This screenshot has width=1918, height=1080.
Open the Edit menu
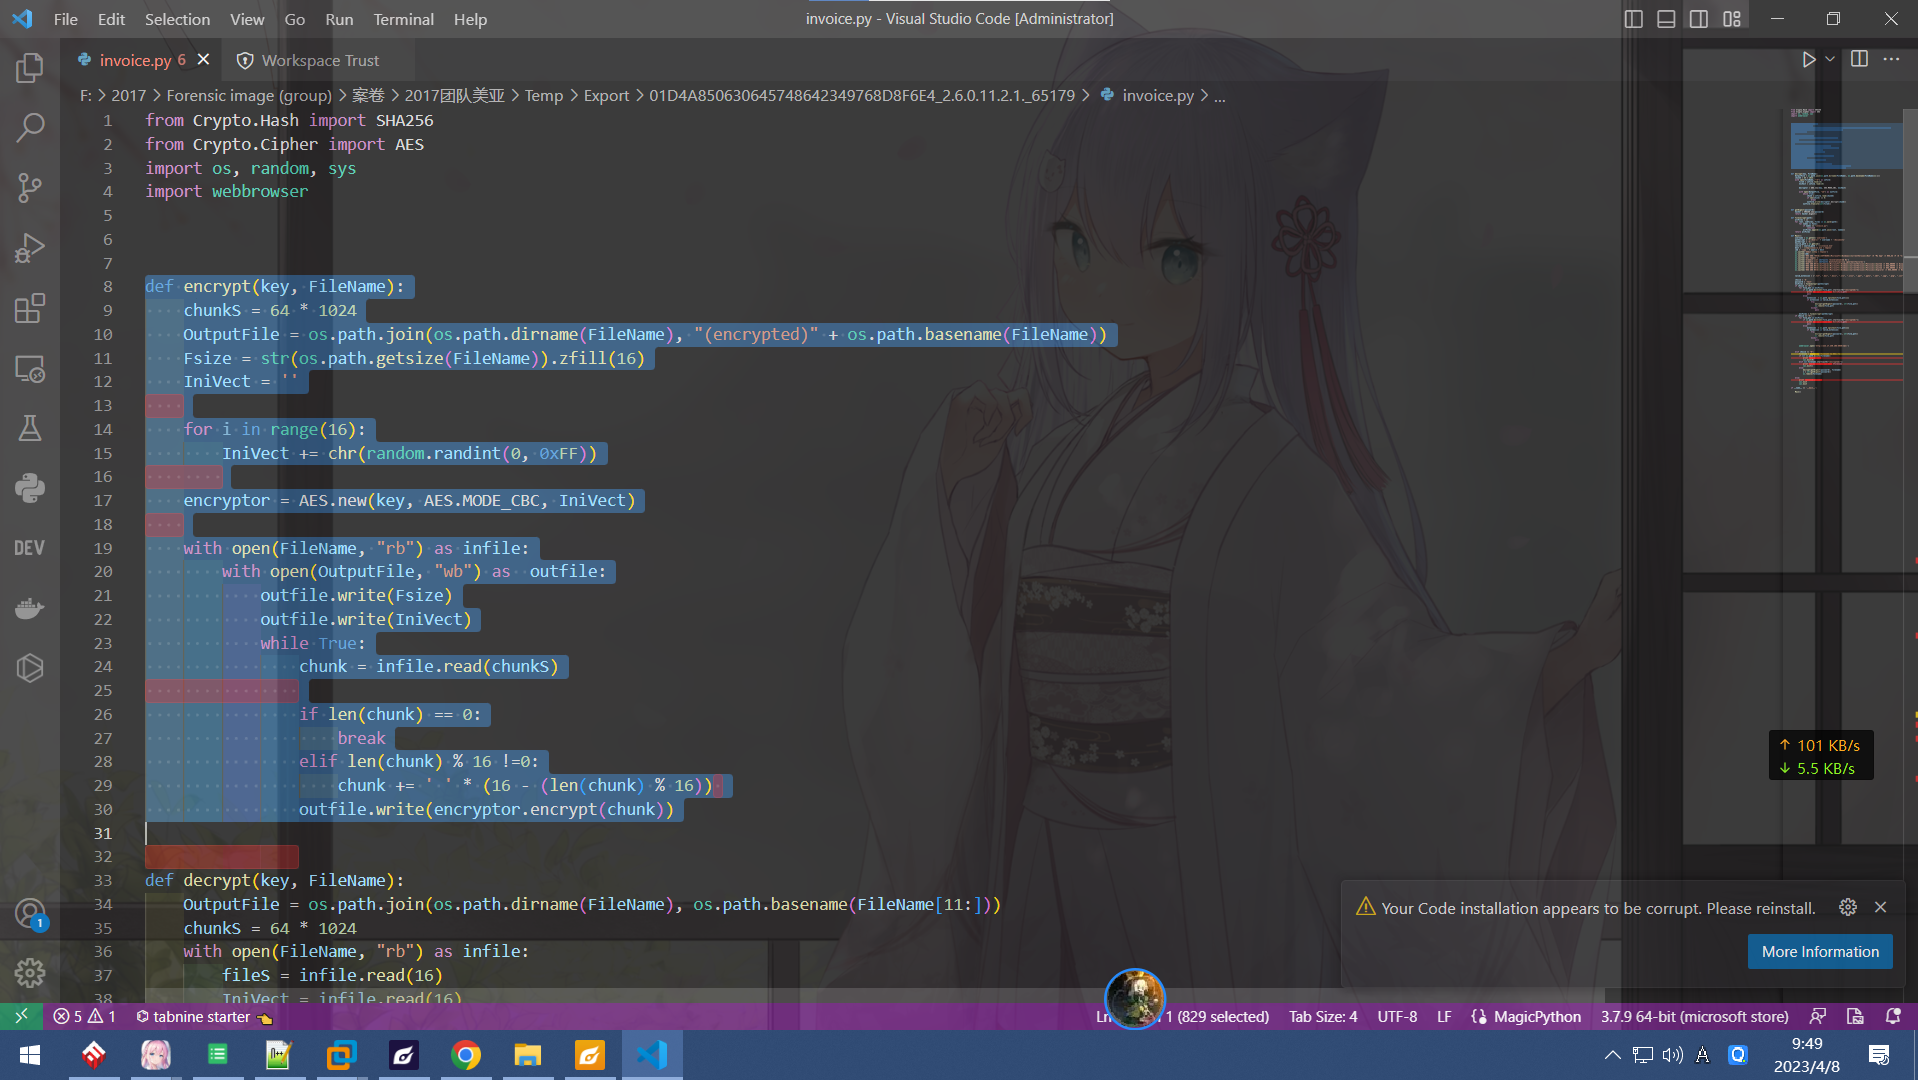tap(111, 19)
